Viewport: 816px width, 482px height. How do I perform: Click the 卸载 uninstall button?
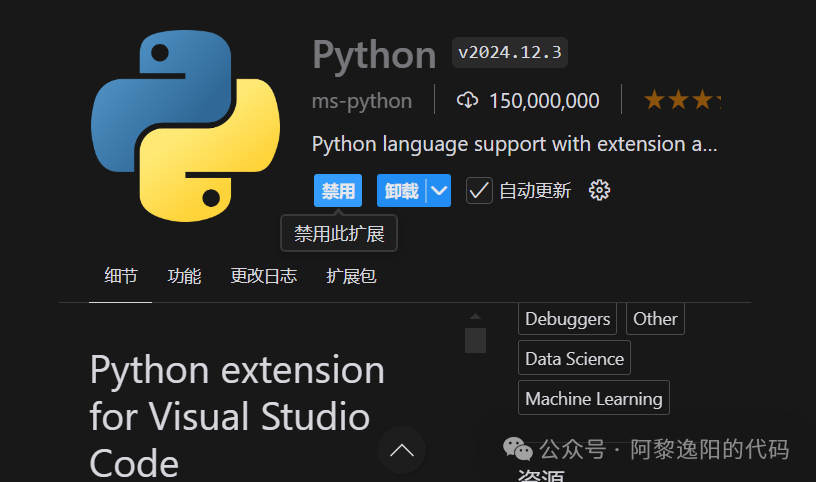401,190
